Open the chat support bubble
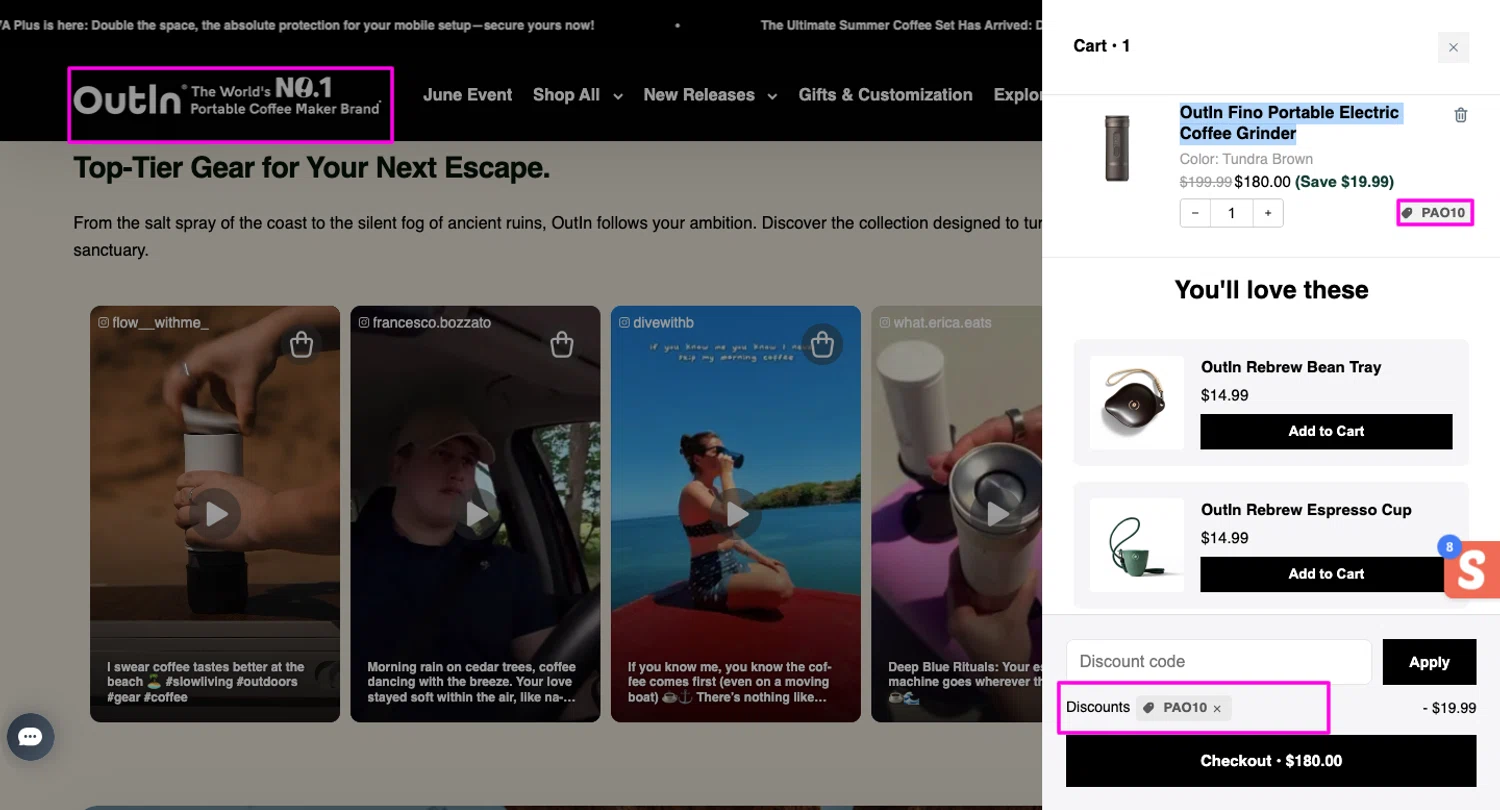Image resolution: width=1500 pixels, height=810 pixels. pos(30,737)
